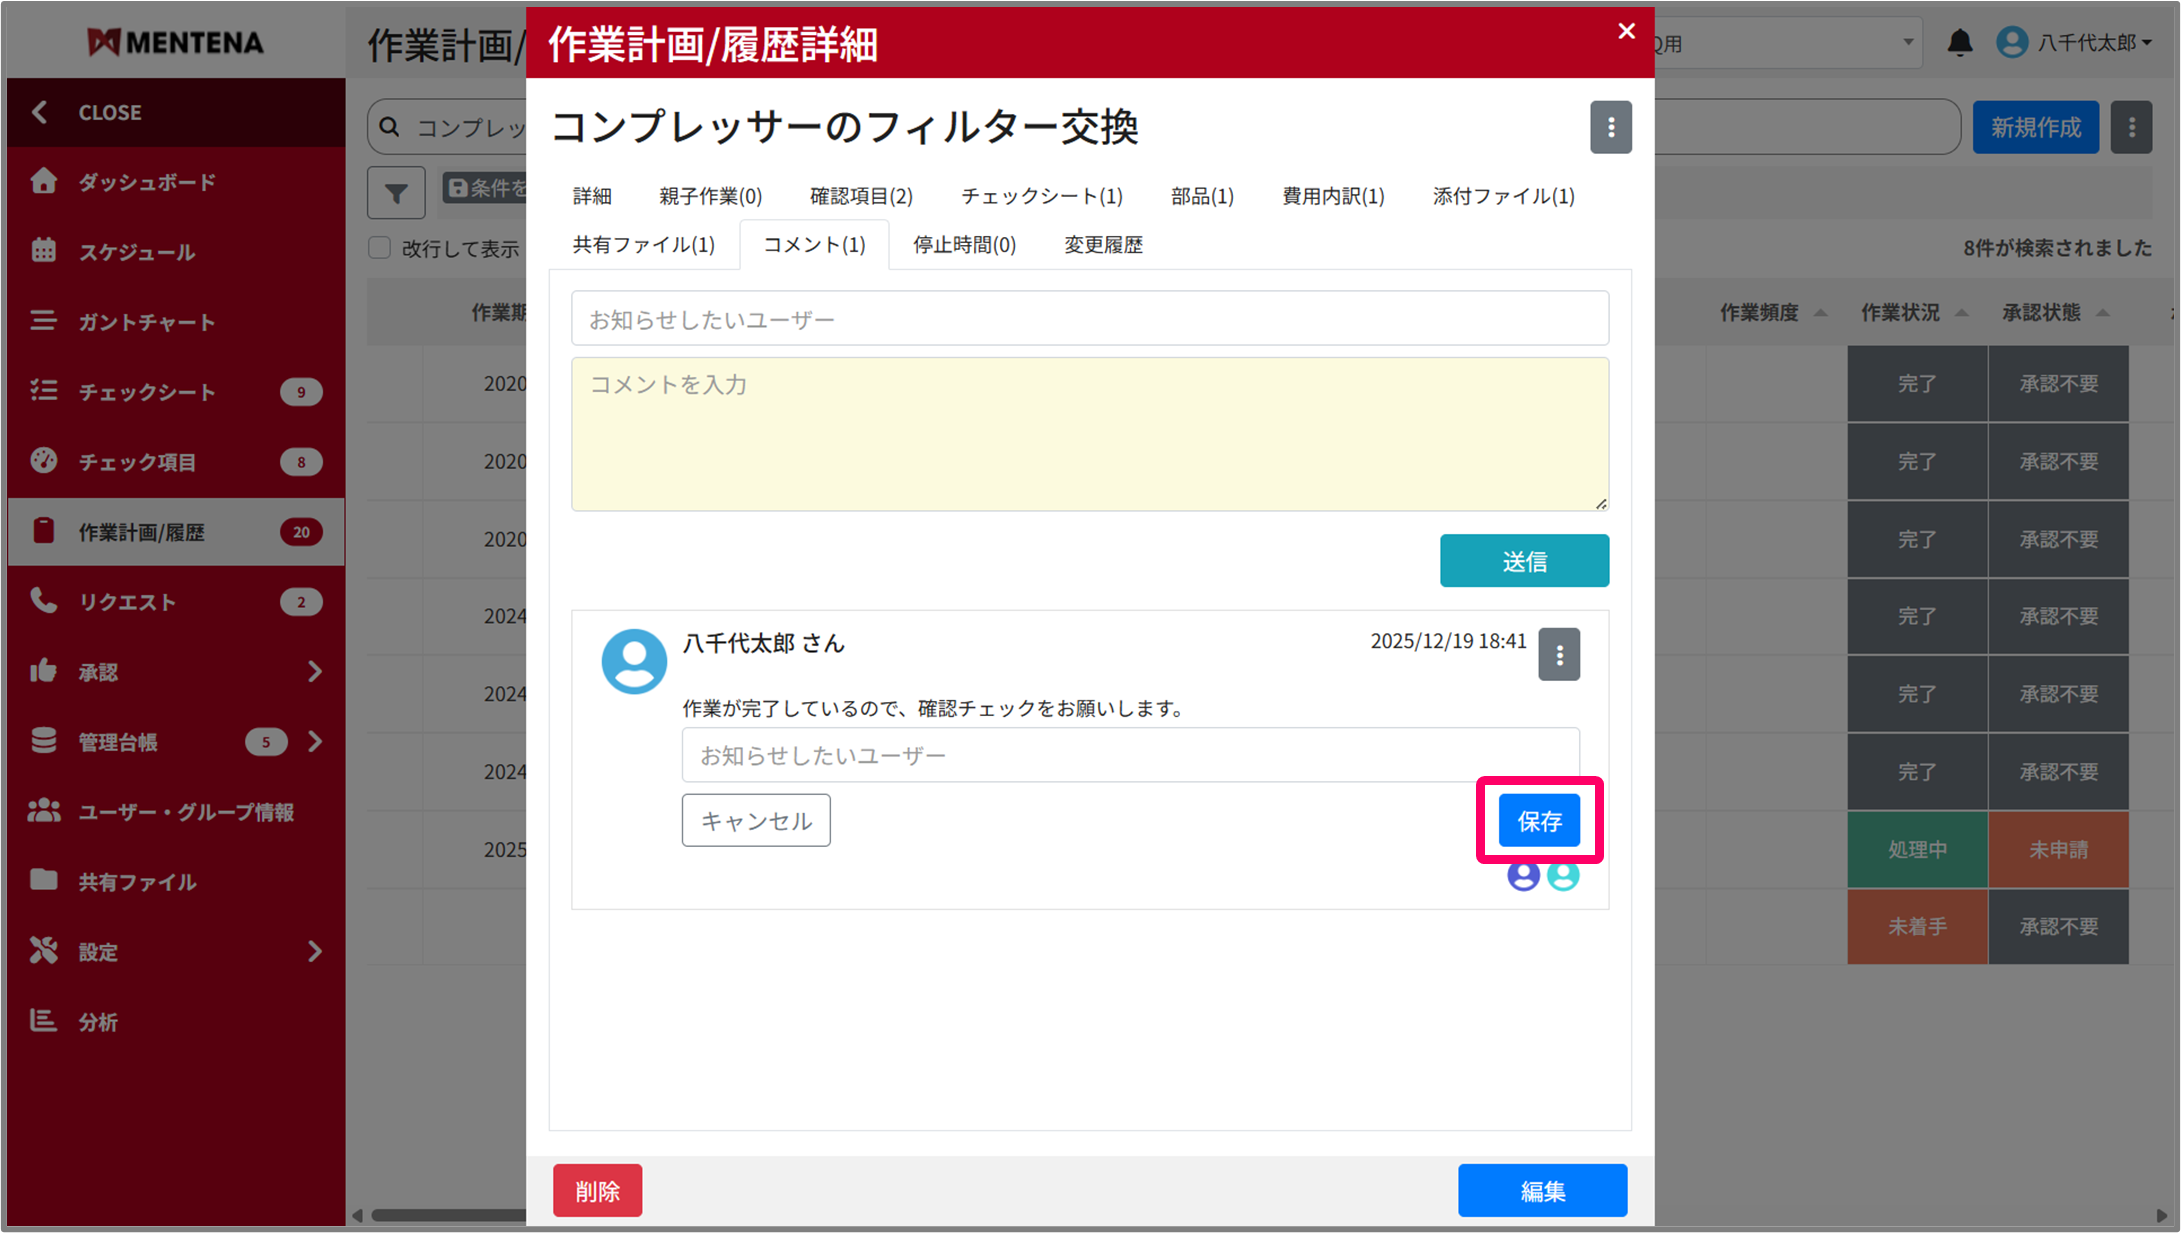Image resolution: width=2181 pixels, height=1233 pixels.
Task: Expand the 承認 sidebar submenu
Action: (x=315, y=671)
